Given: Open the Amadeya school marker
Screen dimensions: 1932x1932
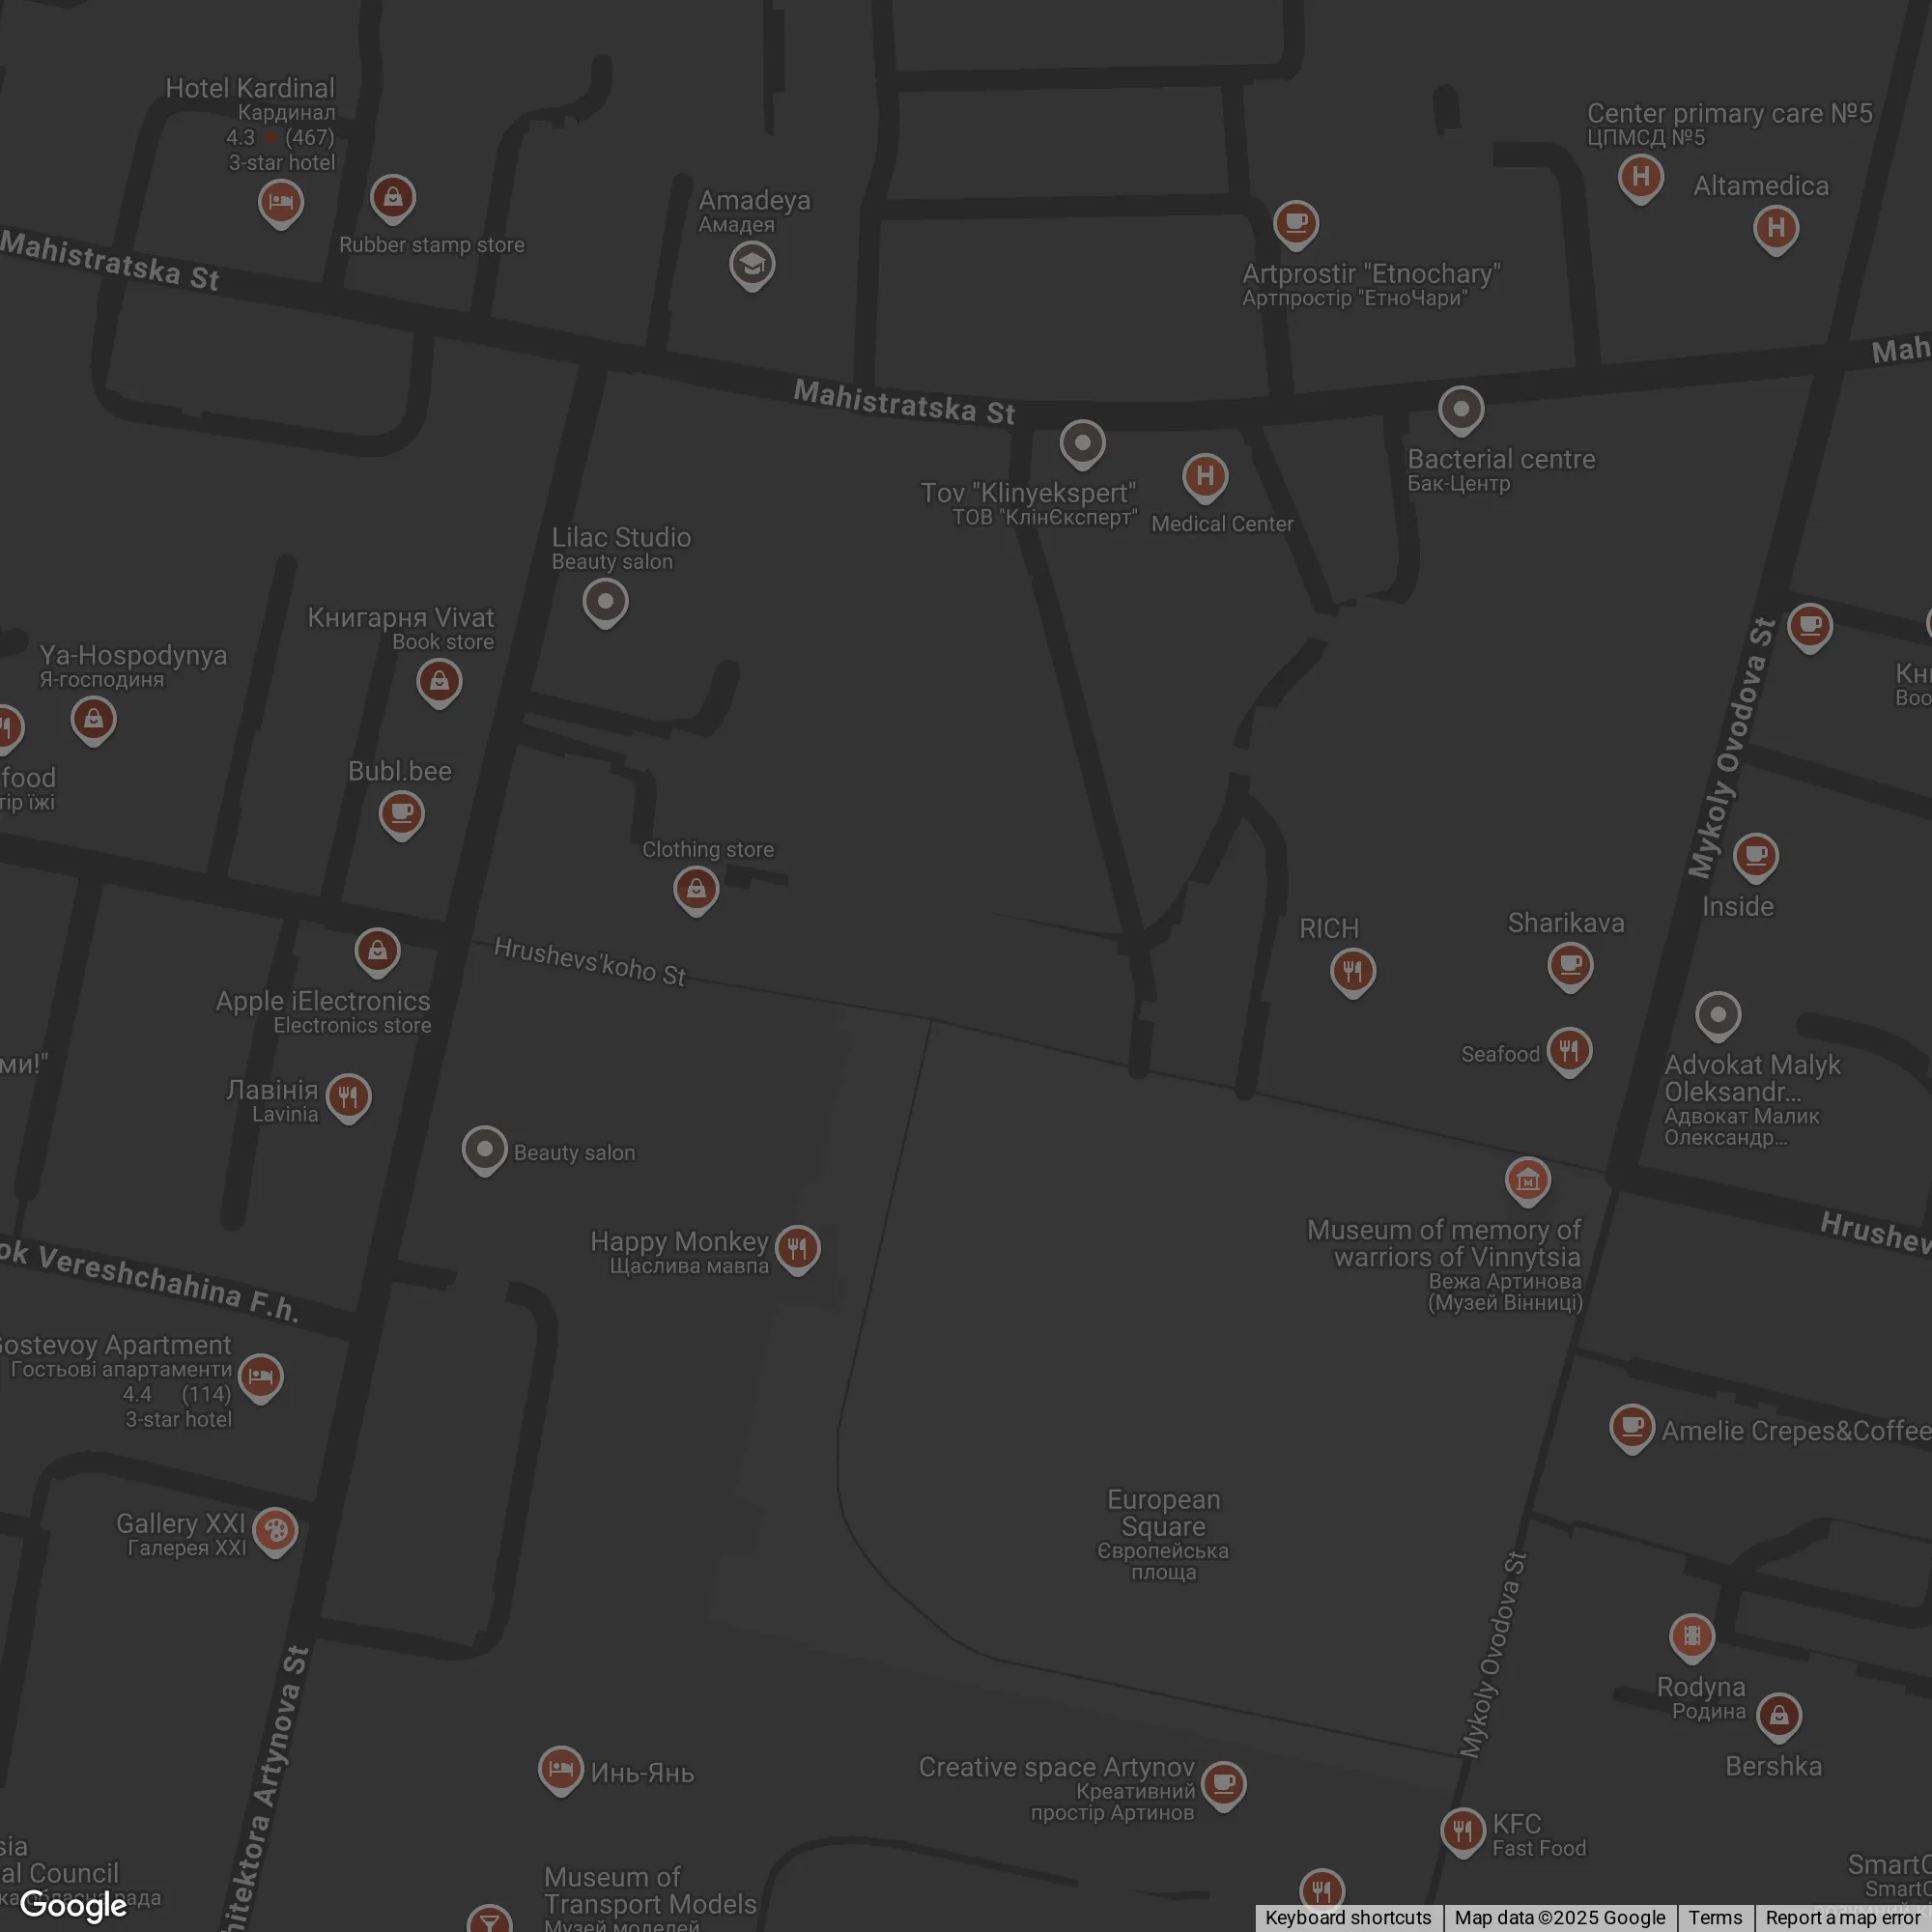Looking at the screenshot, I should point(752,266).
